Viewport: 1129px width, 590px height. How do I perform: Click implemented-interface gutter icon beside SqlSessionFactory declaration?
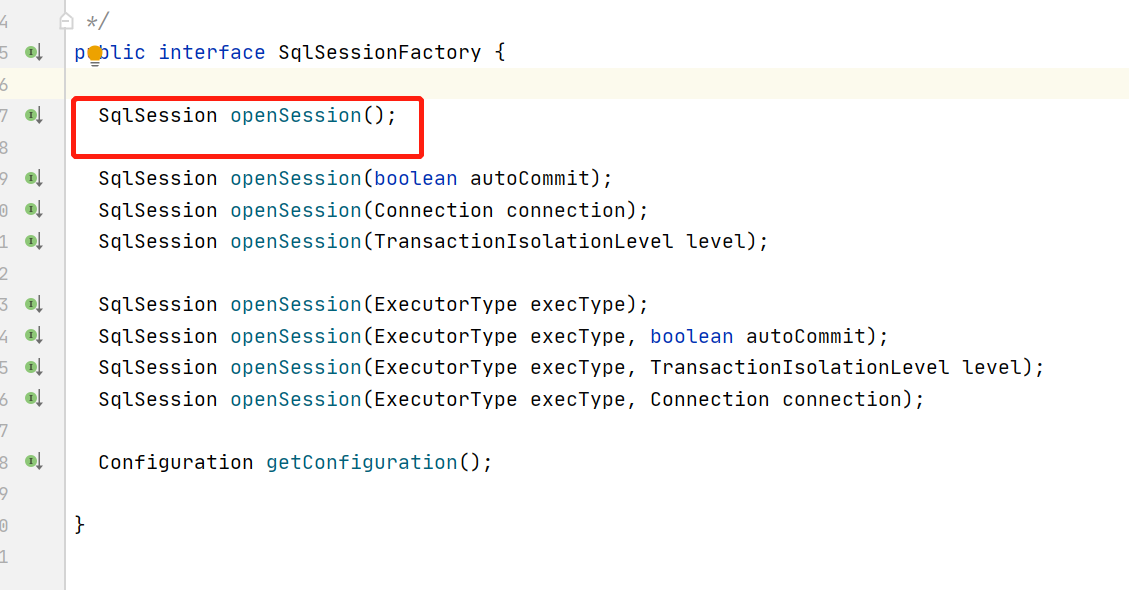pos(34,53)
